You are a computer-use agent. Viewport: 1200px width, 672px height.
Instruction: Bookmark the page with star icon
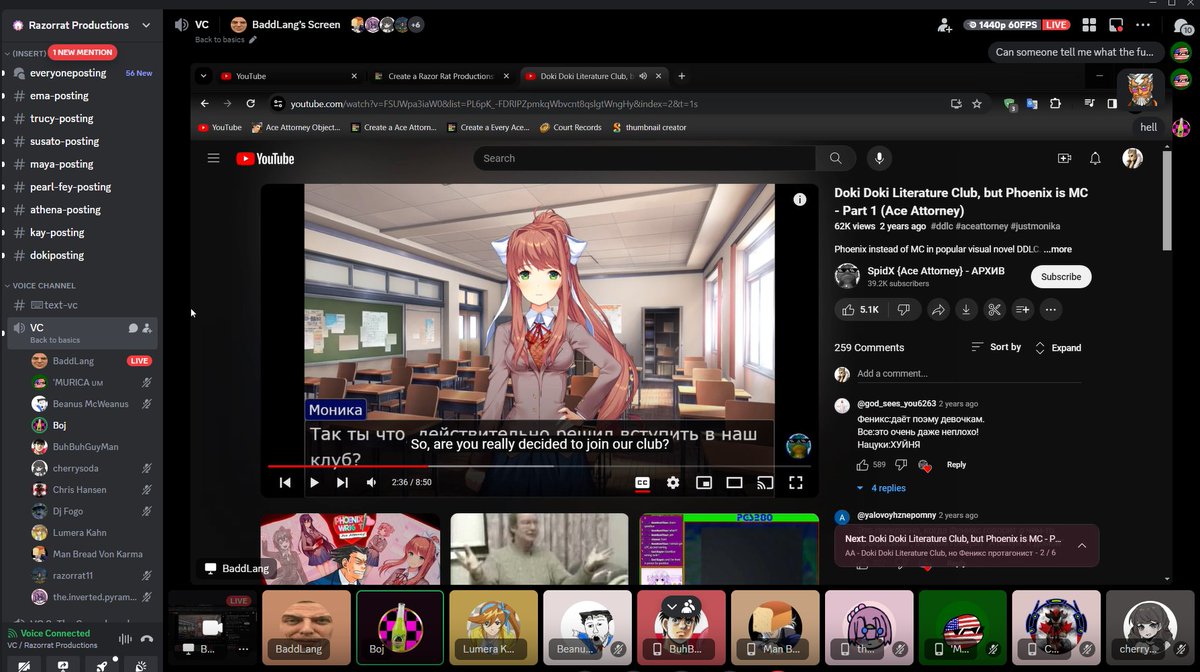coord(977,103)
